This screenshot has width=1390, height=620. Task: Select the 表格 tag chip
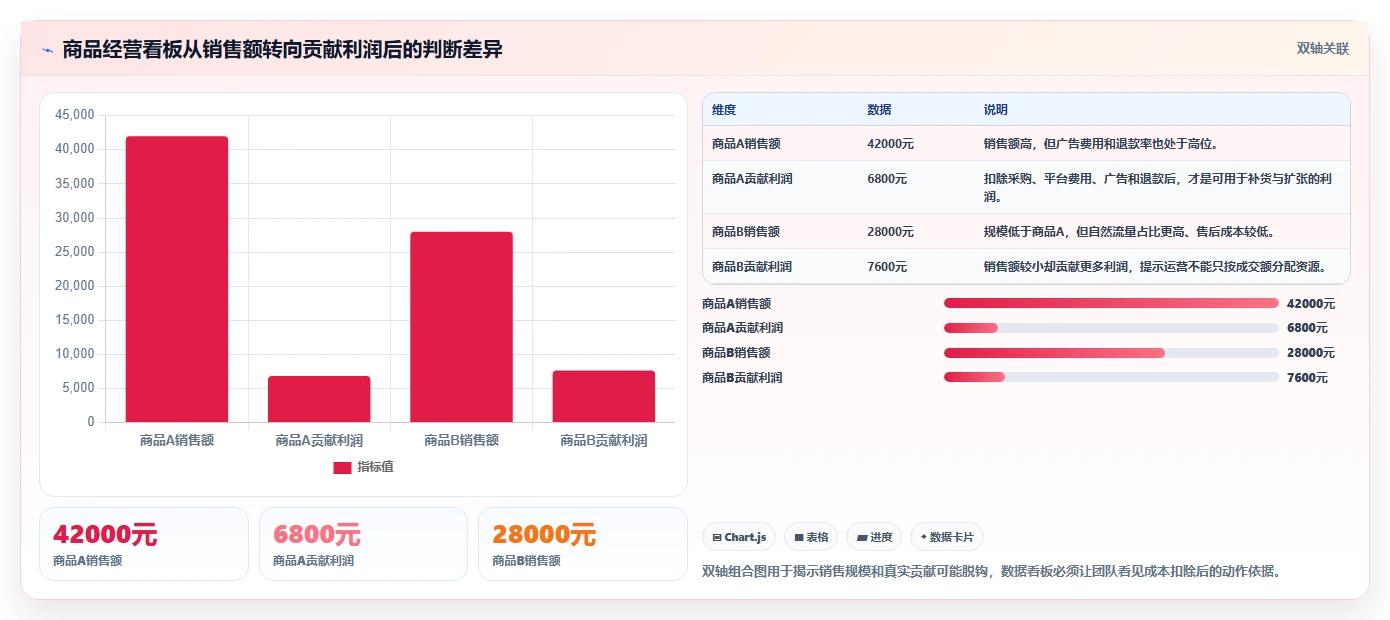(811, 537)
